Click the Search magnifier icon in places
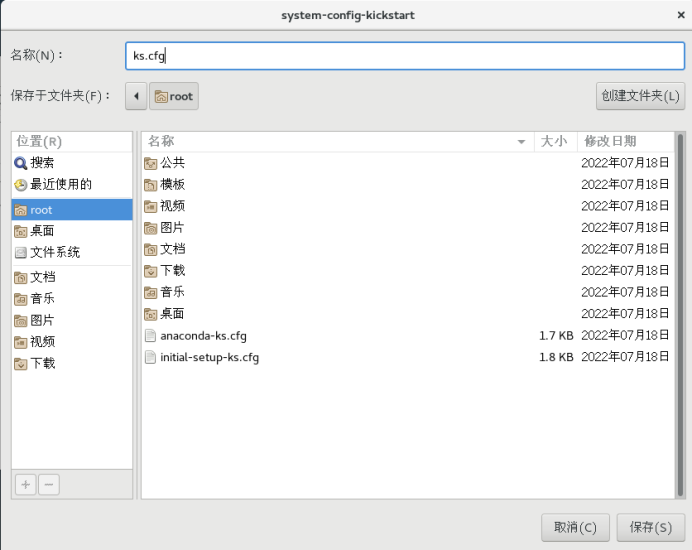The height and width of the screenshot is (550, 692). [20, 163]
